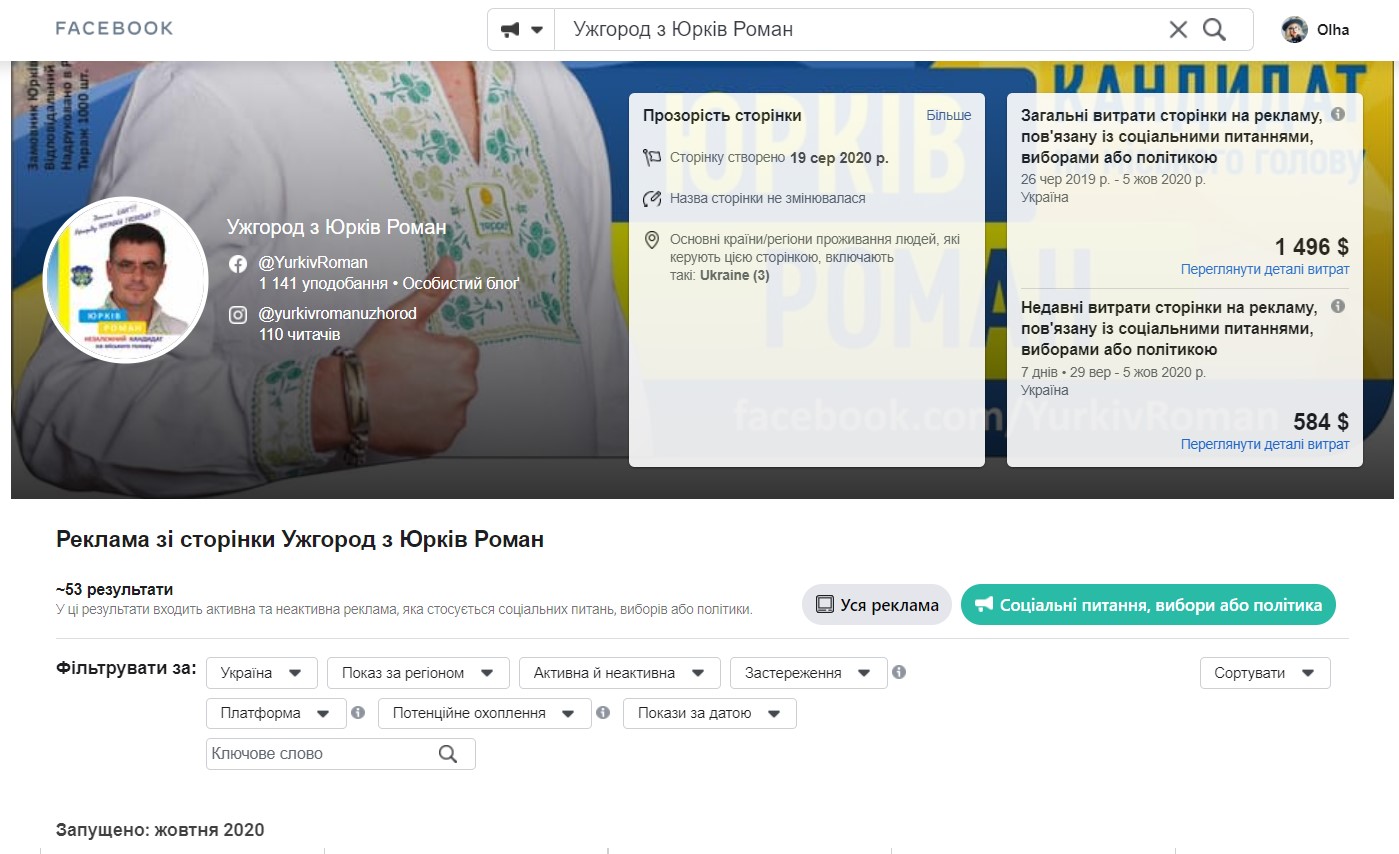Expand the Україна country filter
Image resolution: width=1399 pixels, height=854 pixels.
(262, 673)
